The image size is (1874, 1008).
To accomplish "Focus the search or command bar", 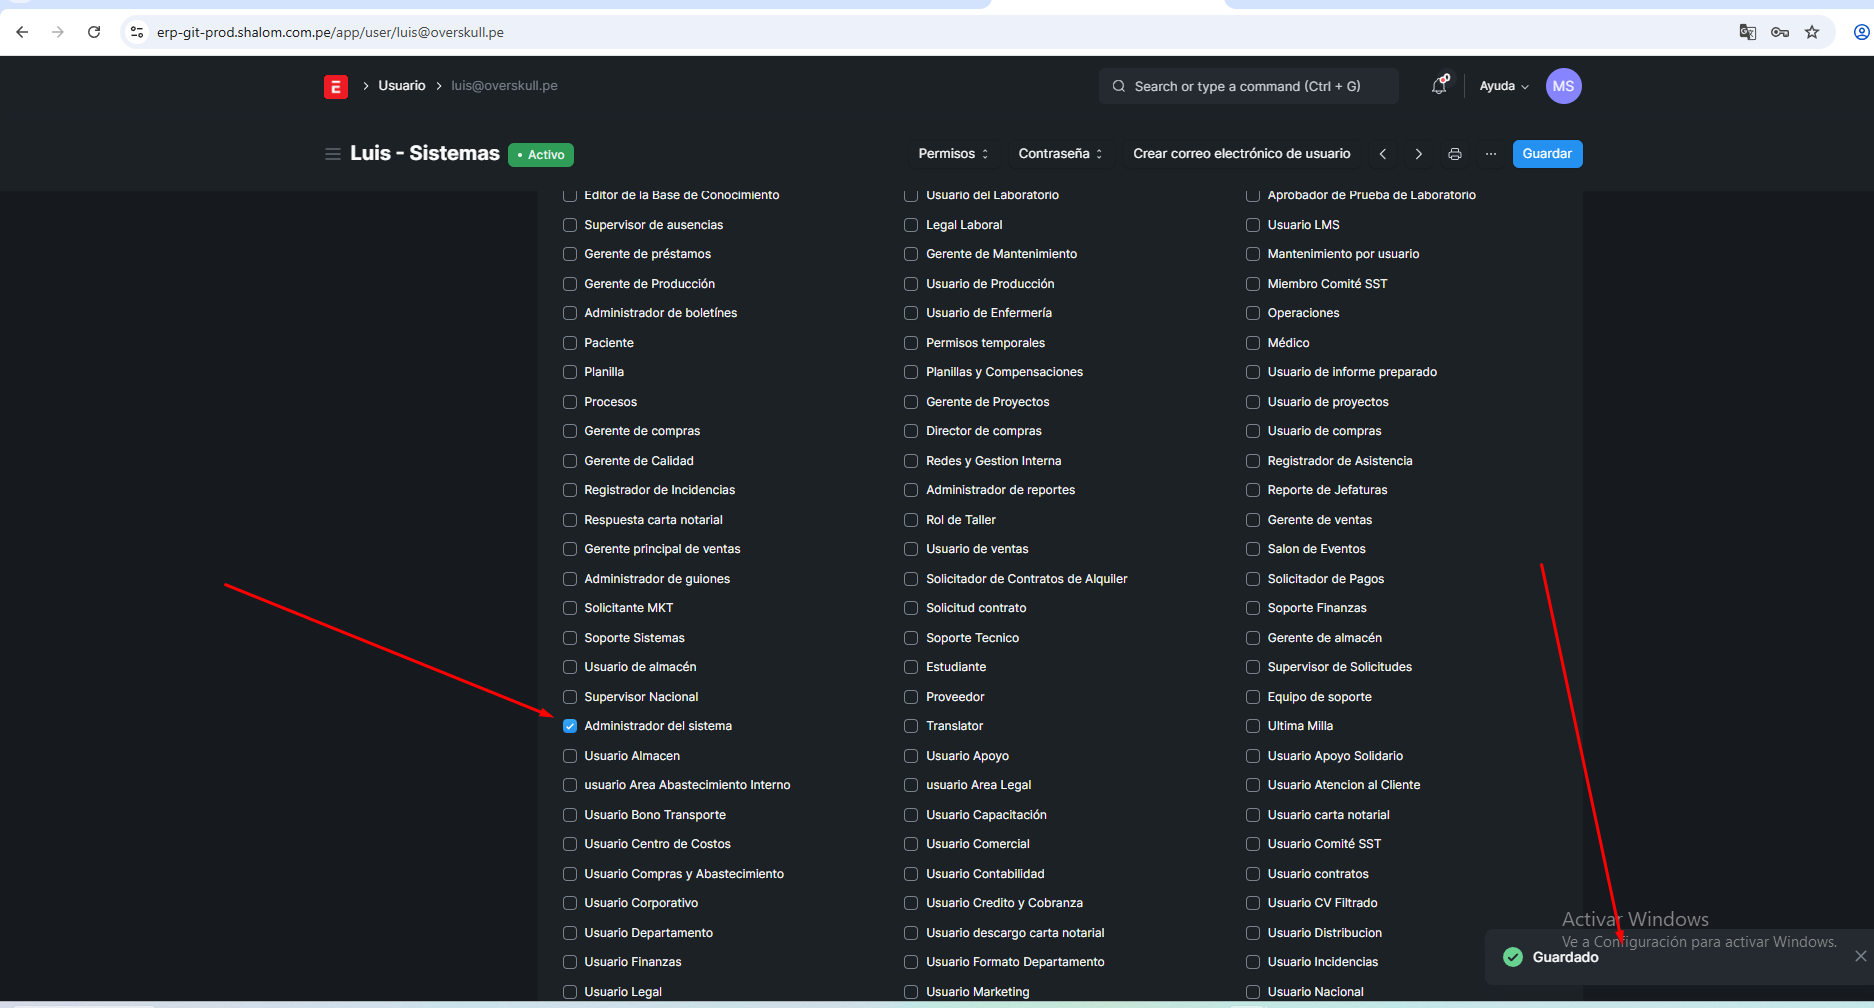I will click(x=1247, y=87).
